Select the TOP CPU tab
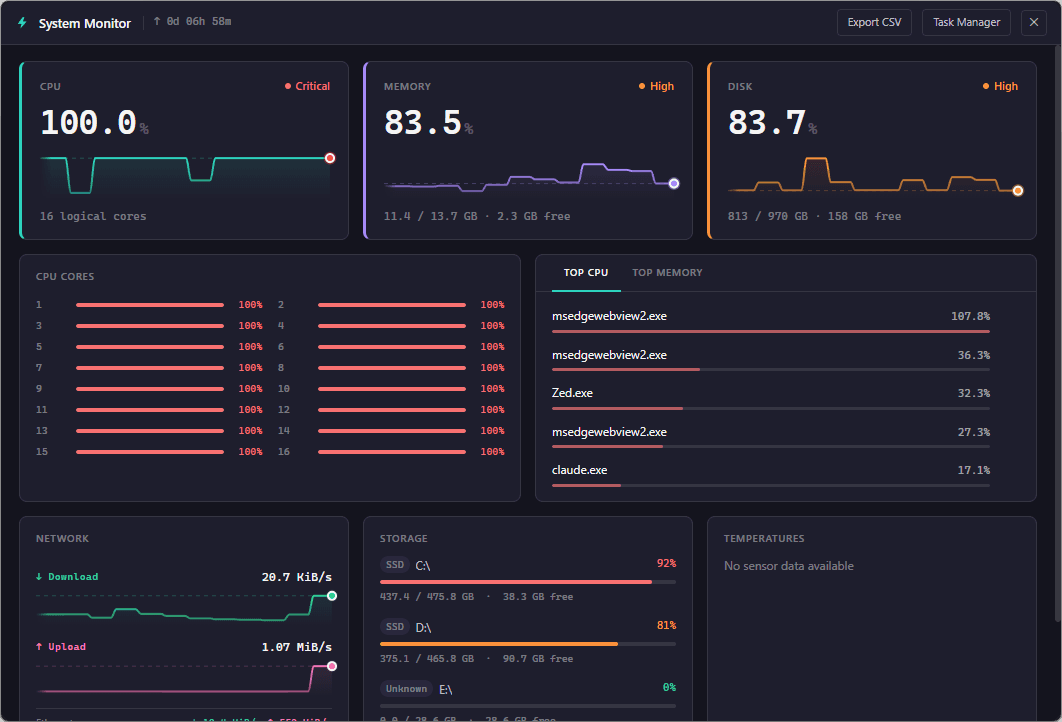The image size is (1062, 722). tap(586, 272)
